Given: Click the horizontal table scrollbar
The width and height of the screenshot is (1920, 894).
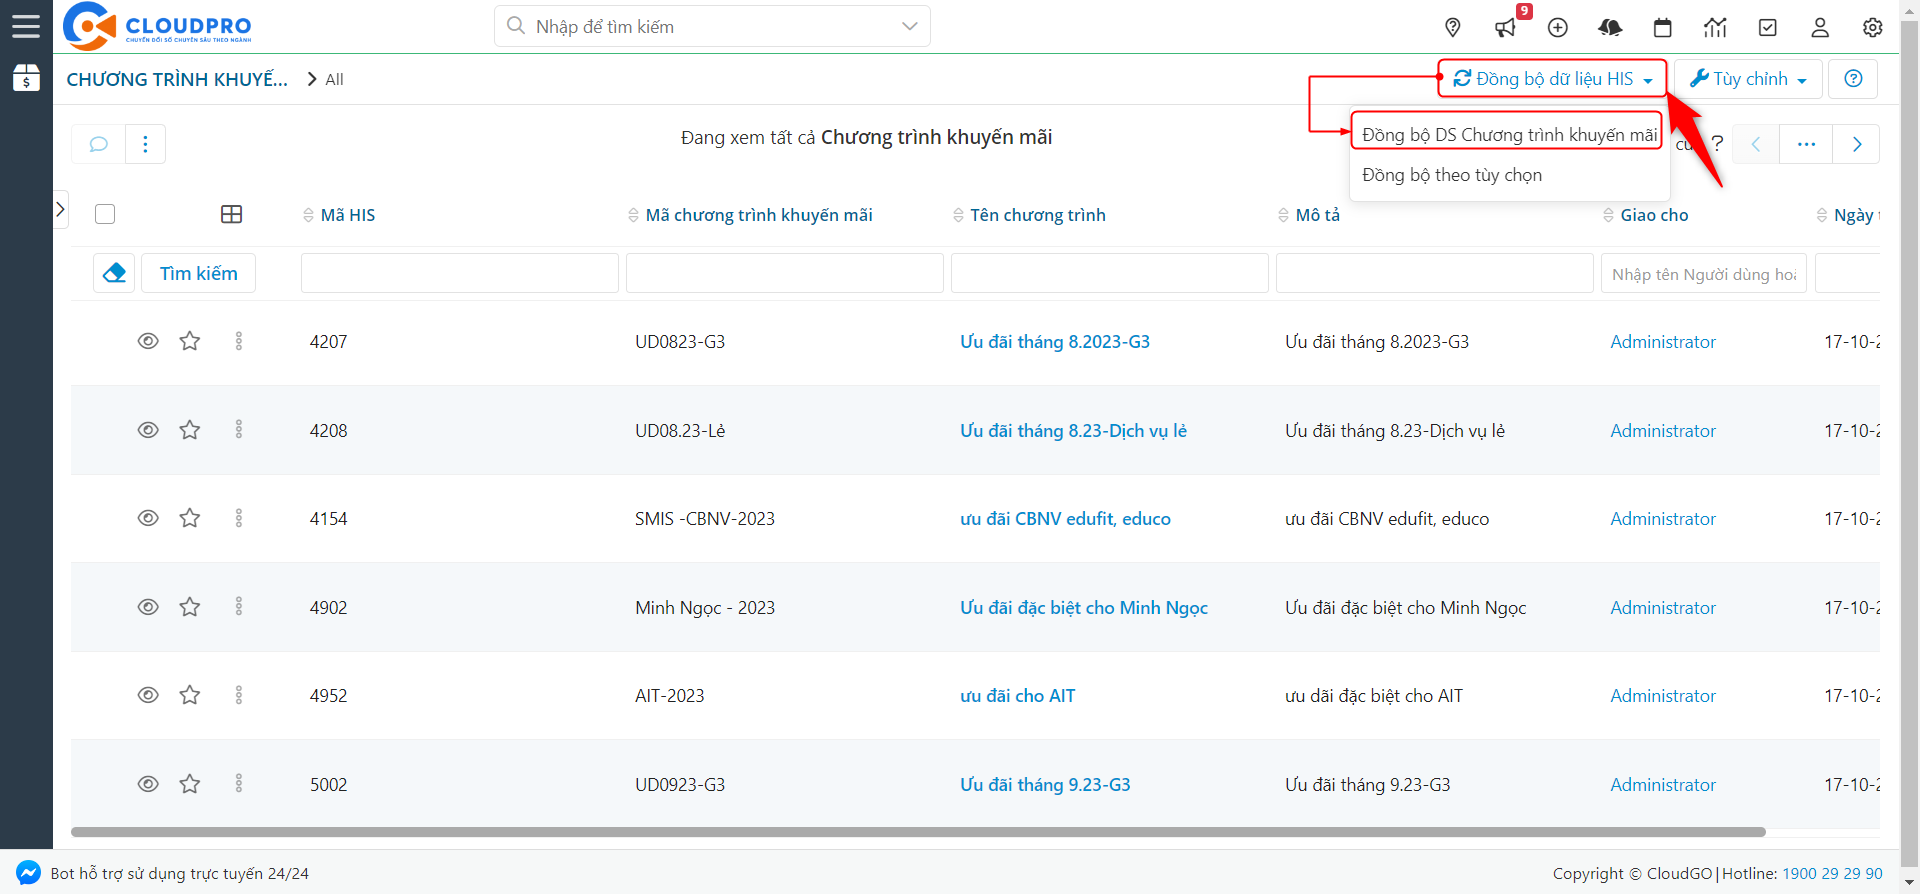Looking at the screenshot, I should coord(918,832).
